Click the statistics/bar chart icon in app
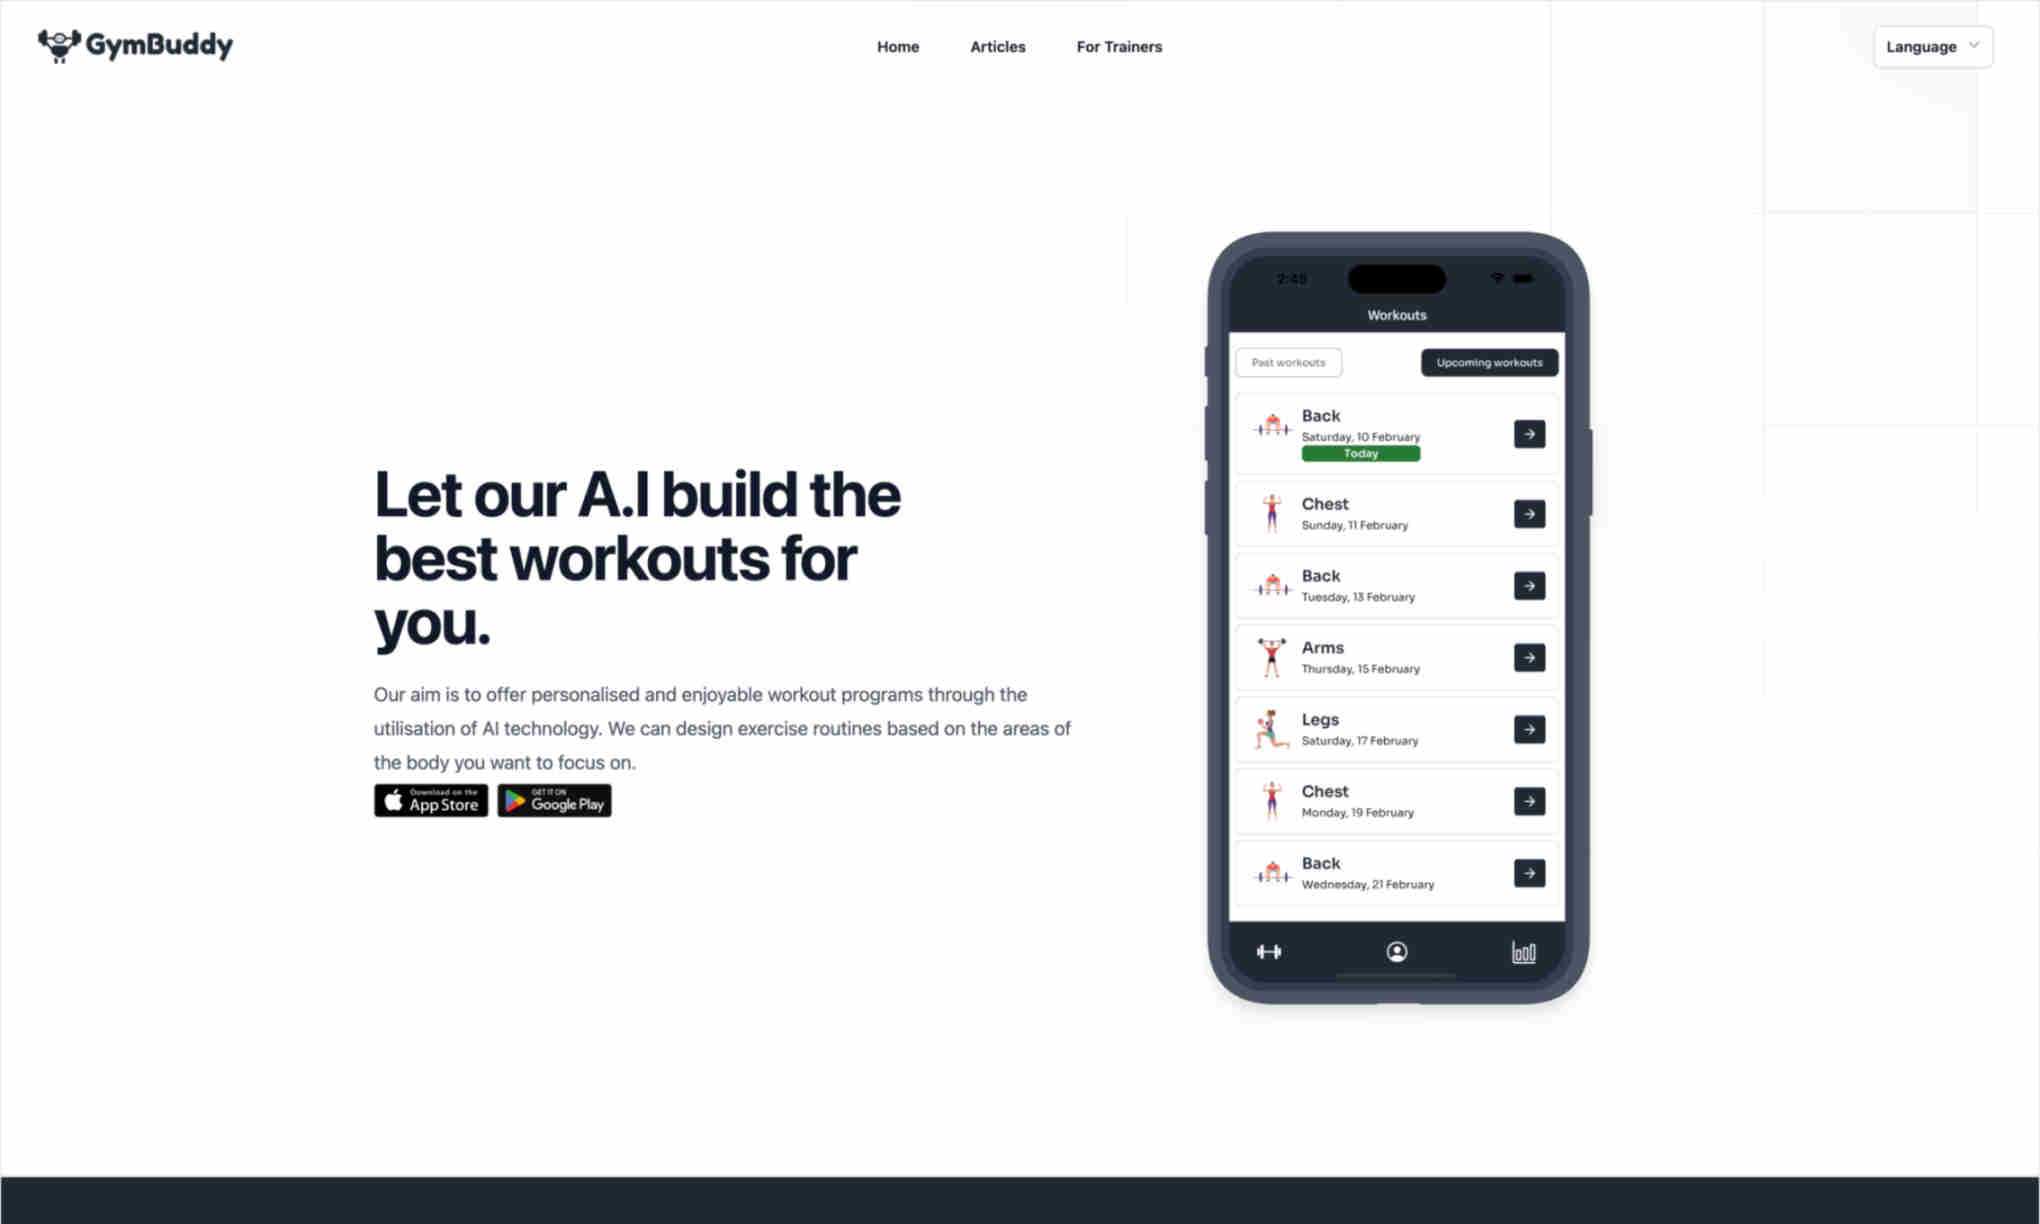The height and width of the screenshot is (1224, 2040). click(x=1524, y=950)
